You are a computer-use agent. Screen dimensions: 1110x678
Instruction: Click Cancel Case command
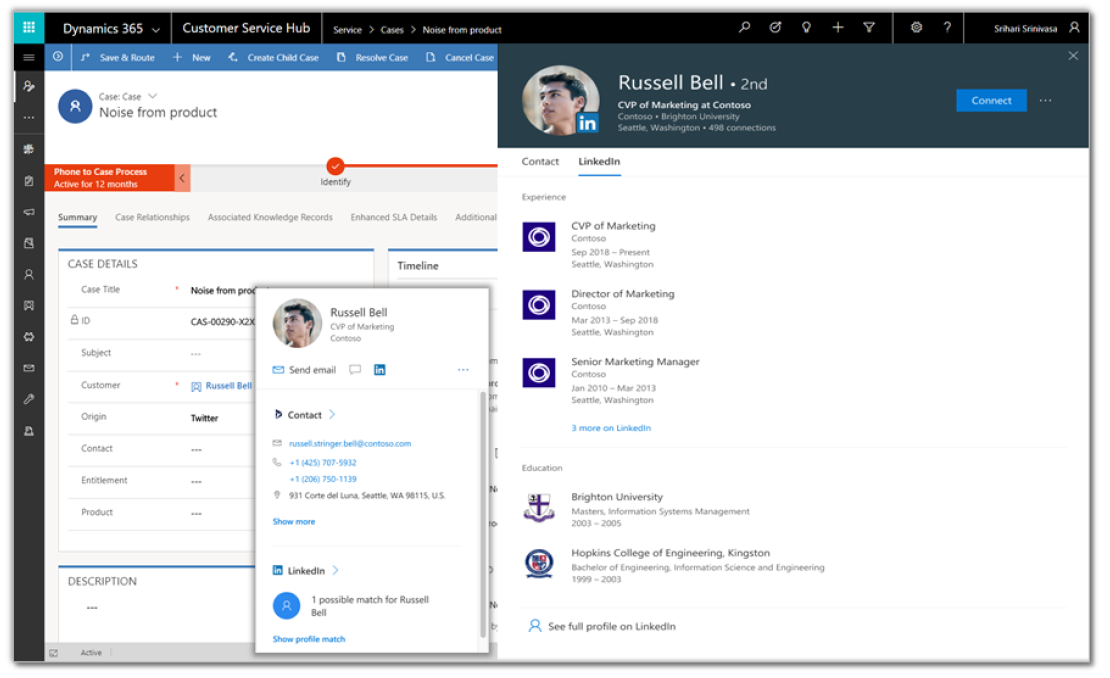460,57
